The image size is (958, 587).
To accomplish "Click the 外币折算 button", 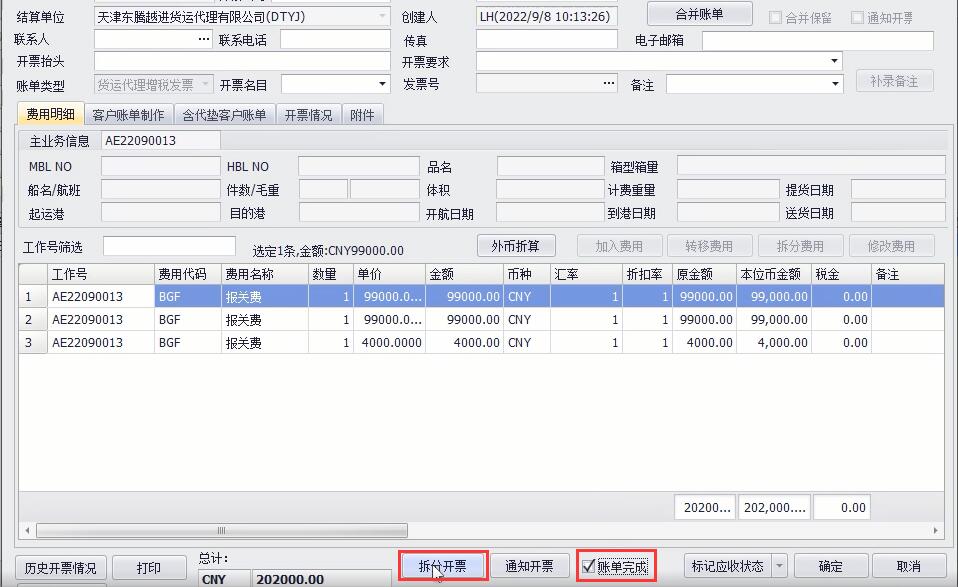I will (515, 246).
